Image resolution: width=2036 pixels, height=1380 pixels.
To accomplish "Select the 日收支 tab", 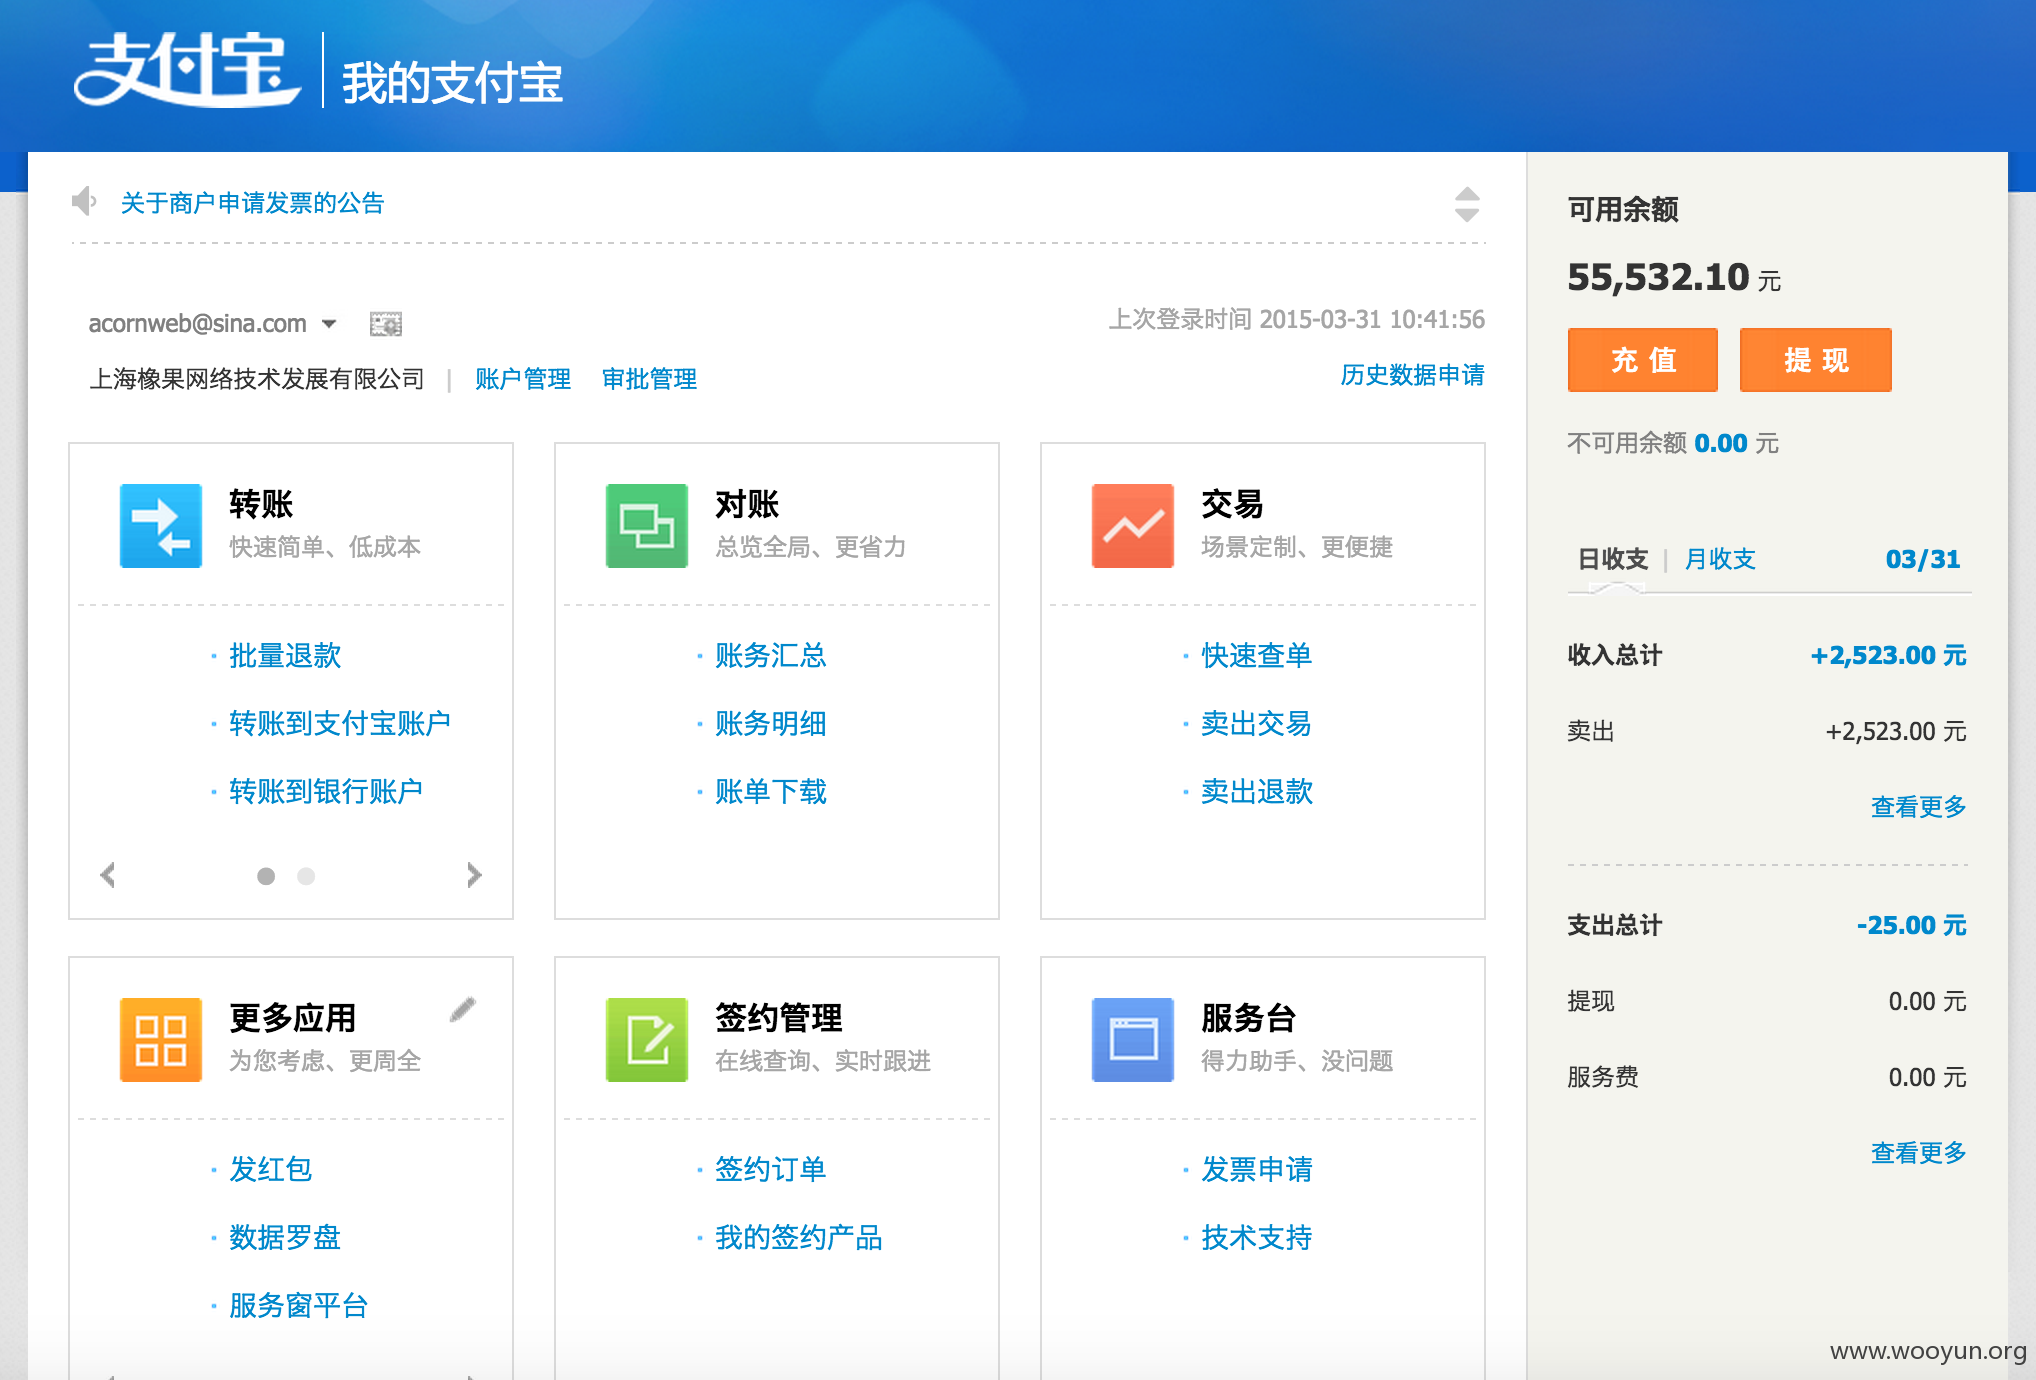I will click(1613, 559).
